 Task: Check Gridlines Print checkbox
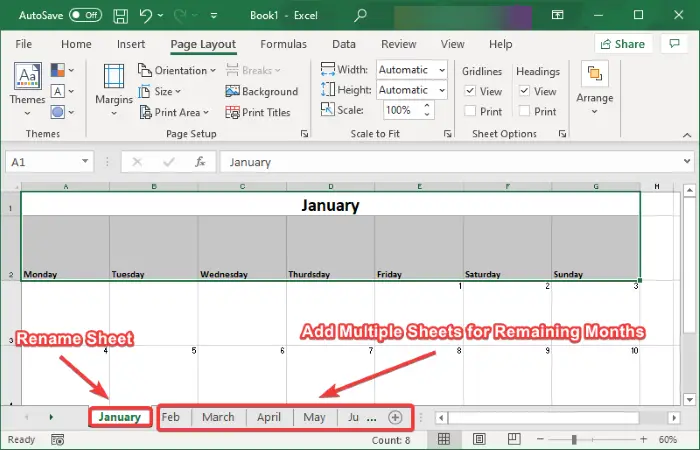click(x=470, y=111)
